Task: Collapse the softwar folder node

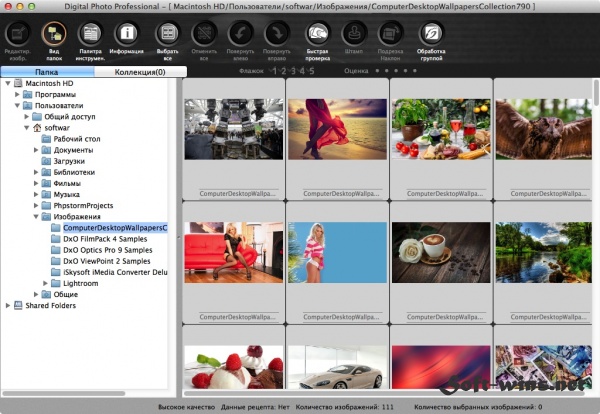Action: [x=26, y=127]
